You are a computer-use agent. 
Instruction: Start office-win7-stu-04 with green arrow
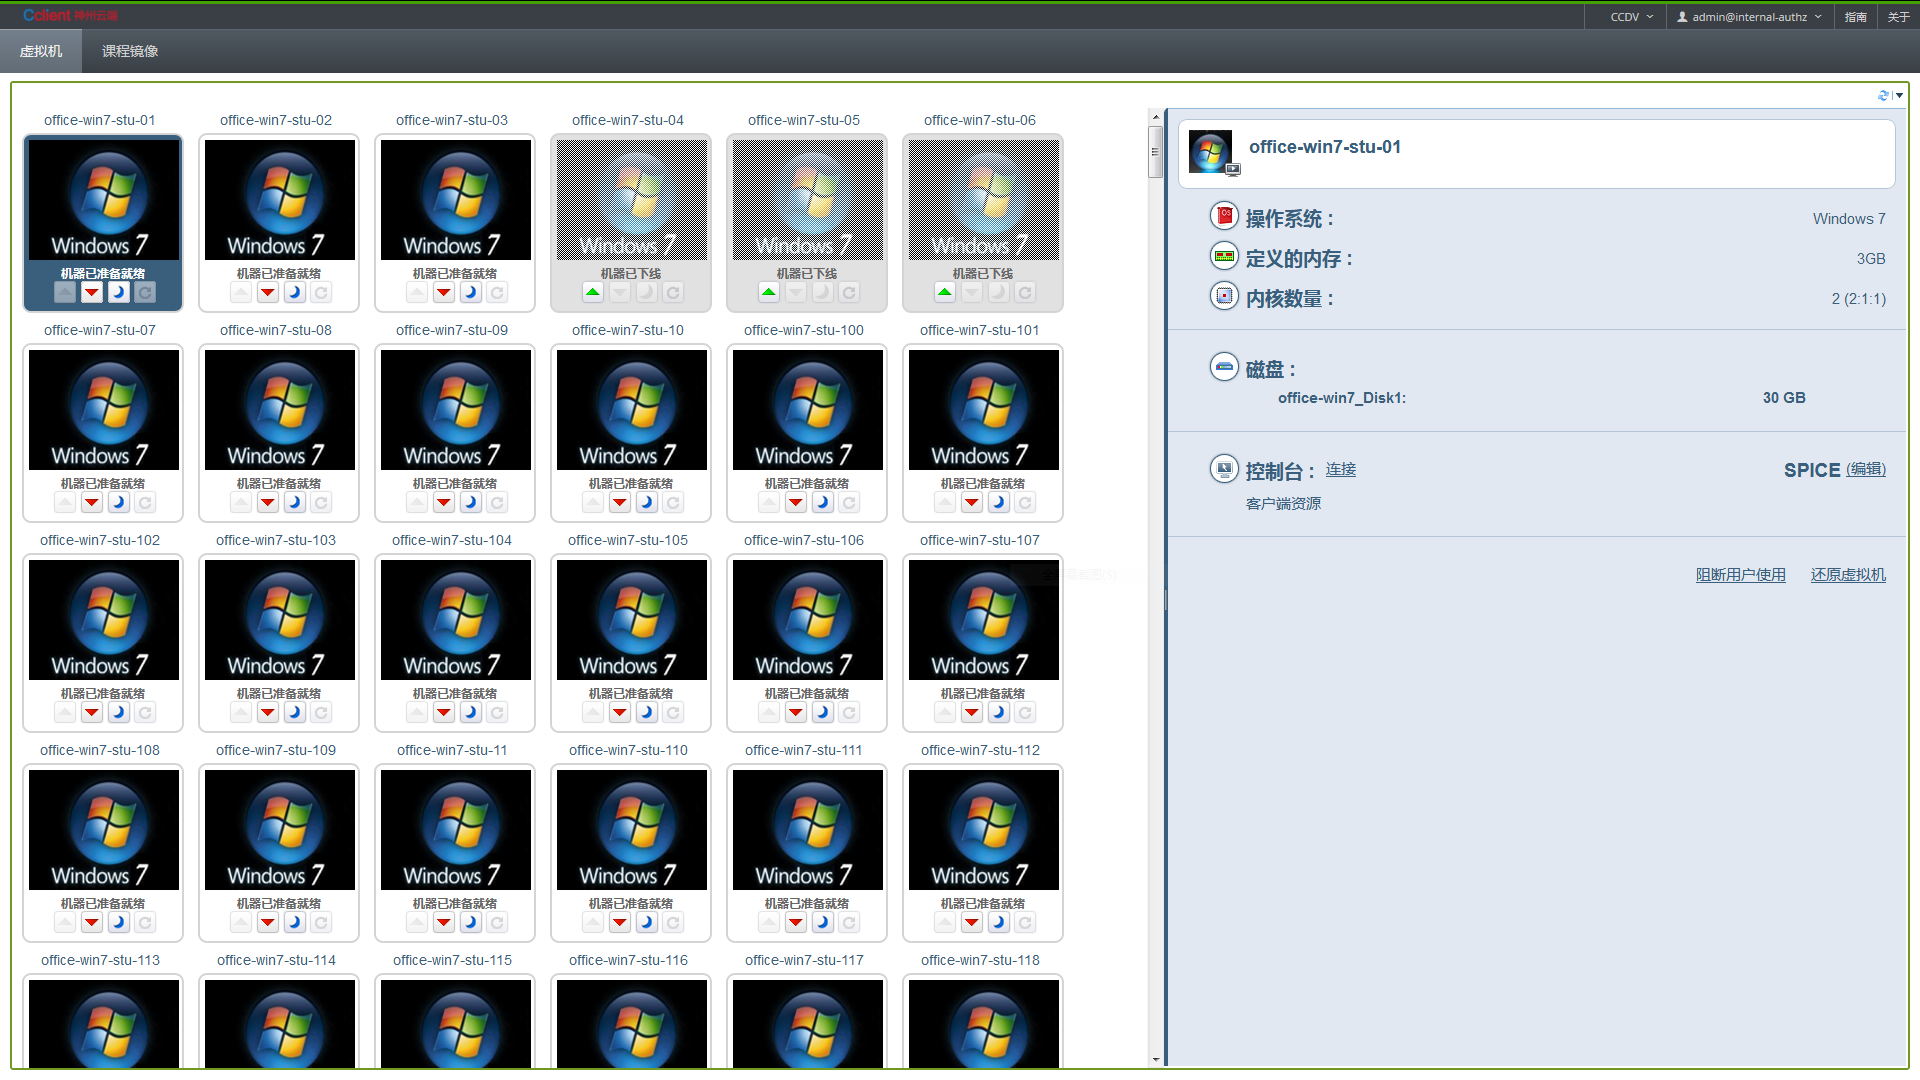pos(593,293)
